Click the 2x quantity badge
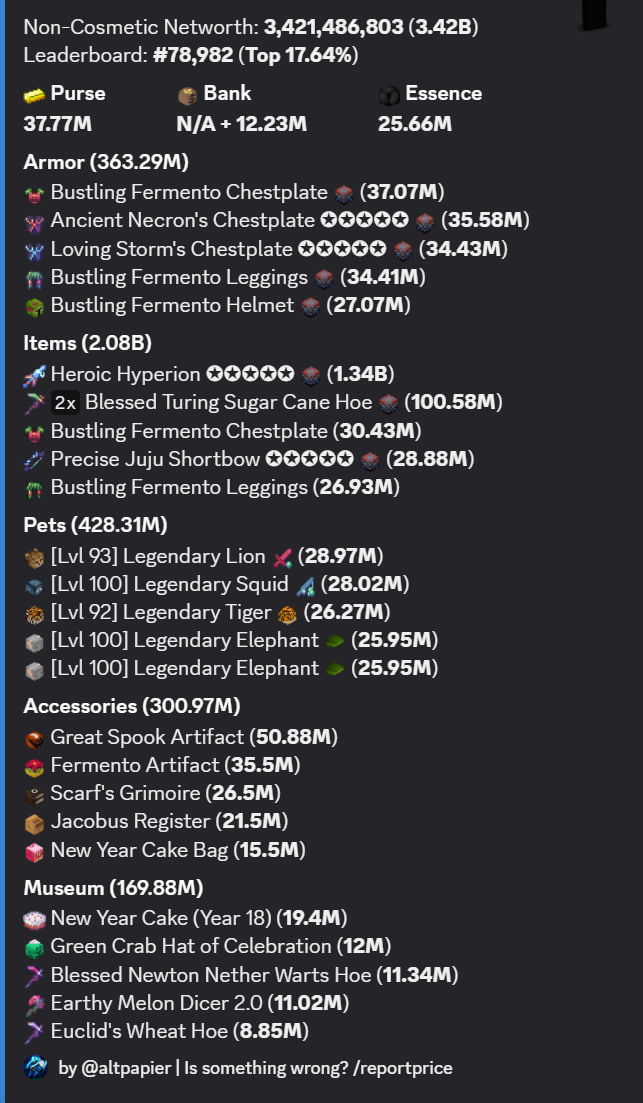643x1103 pixels. [66, 403]
